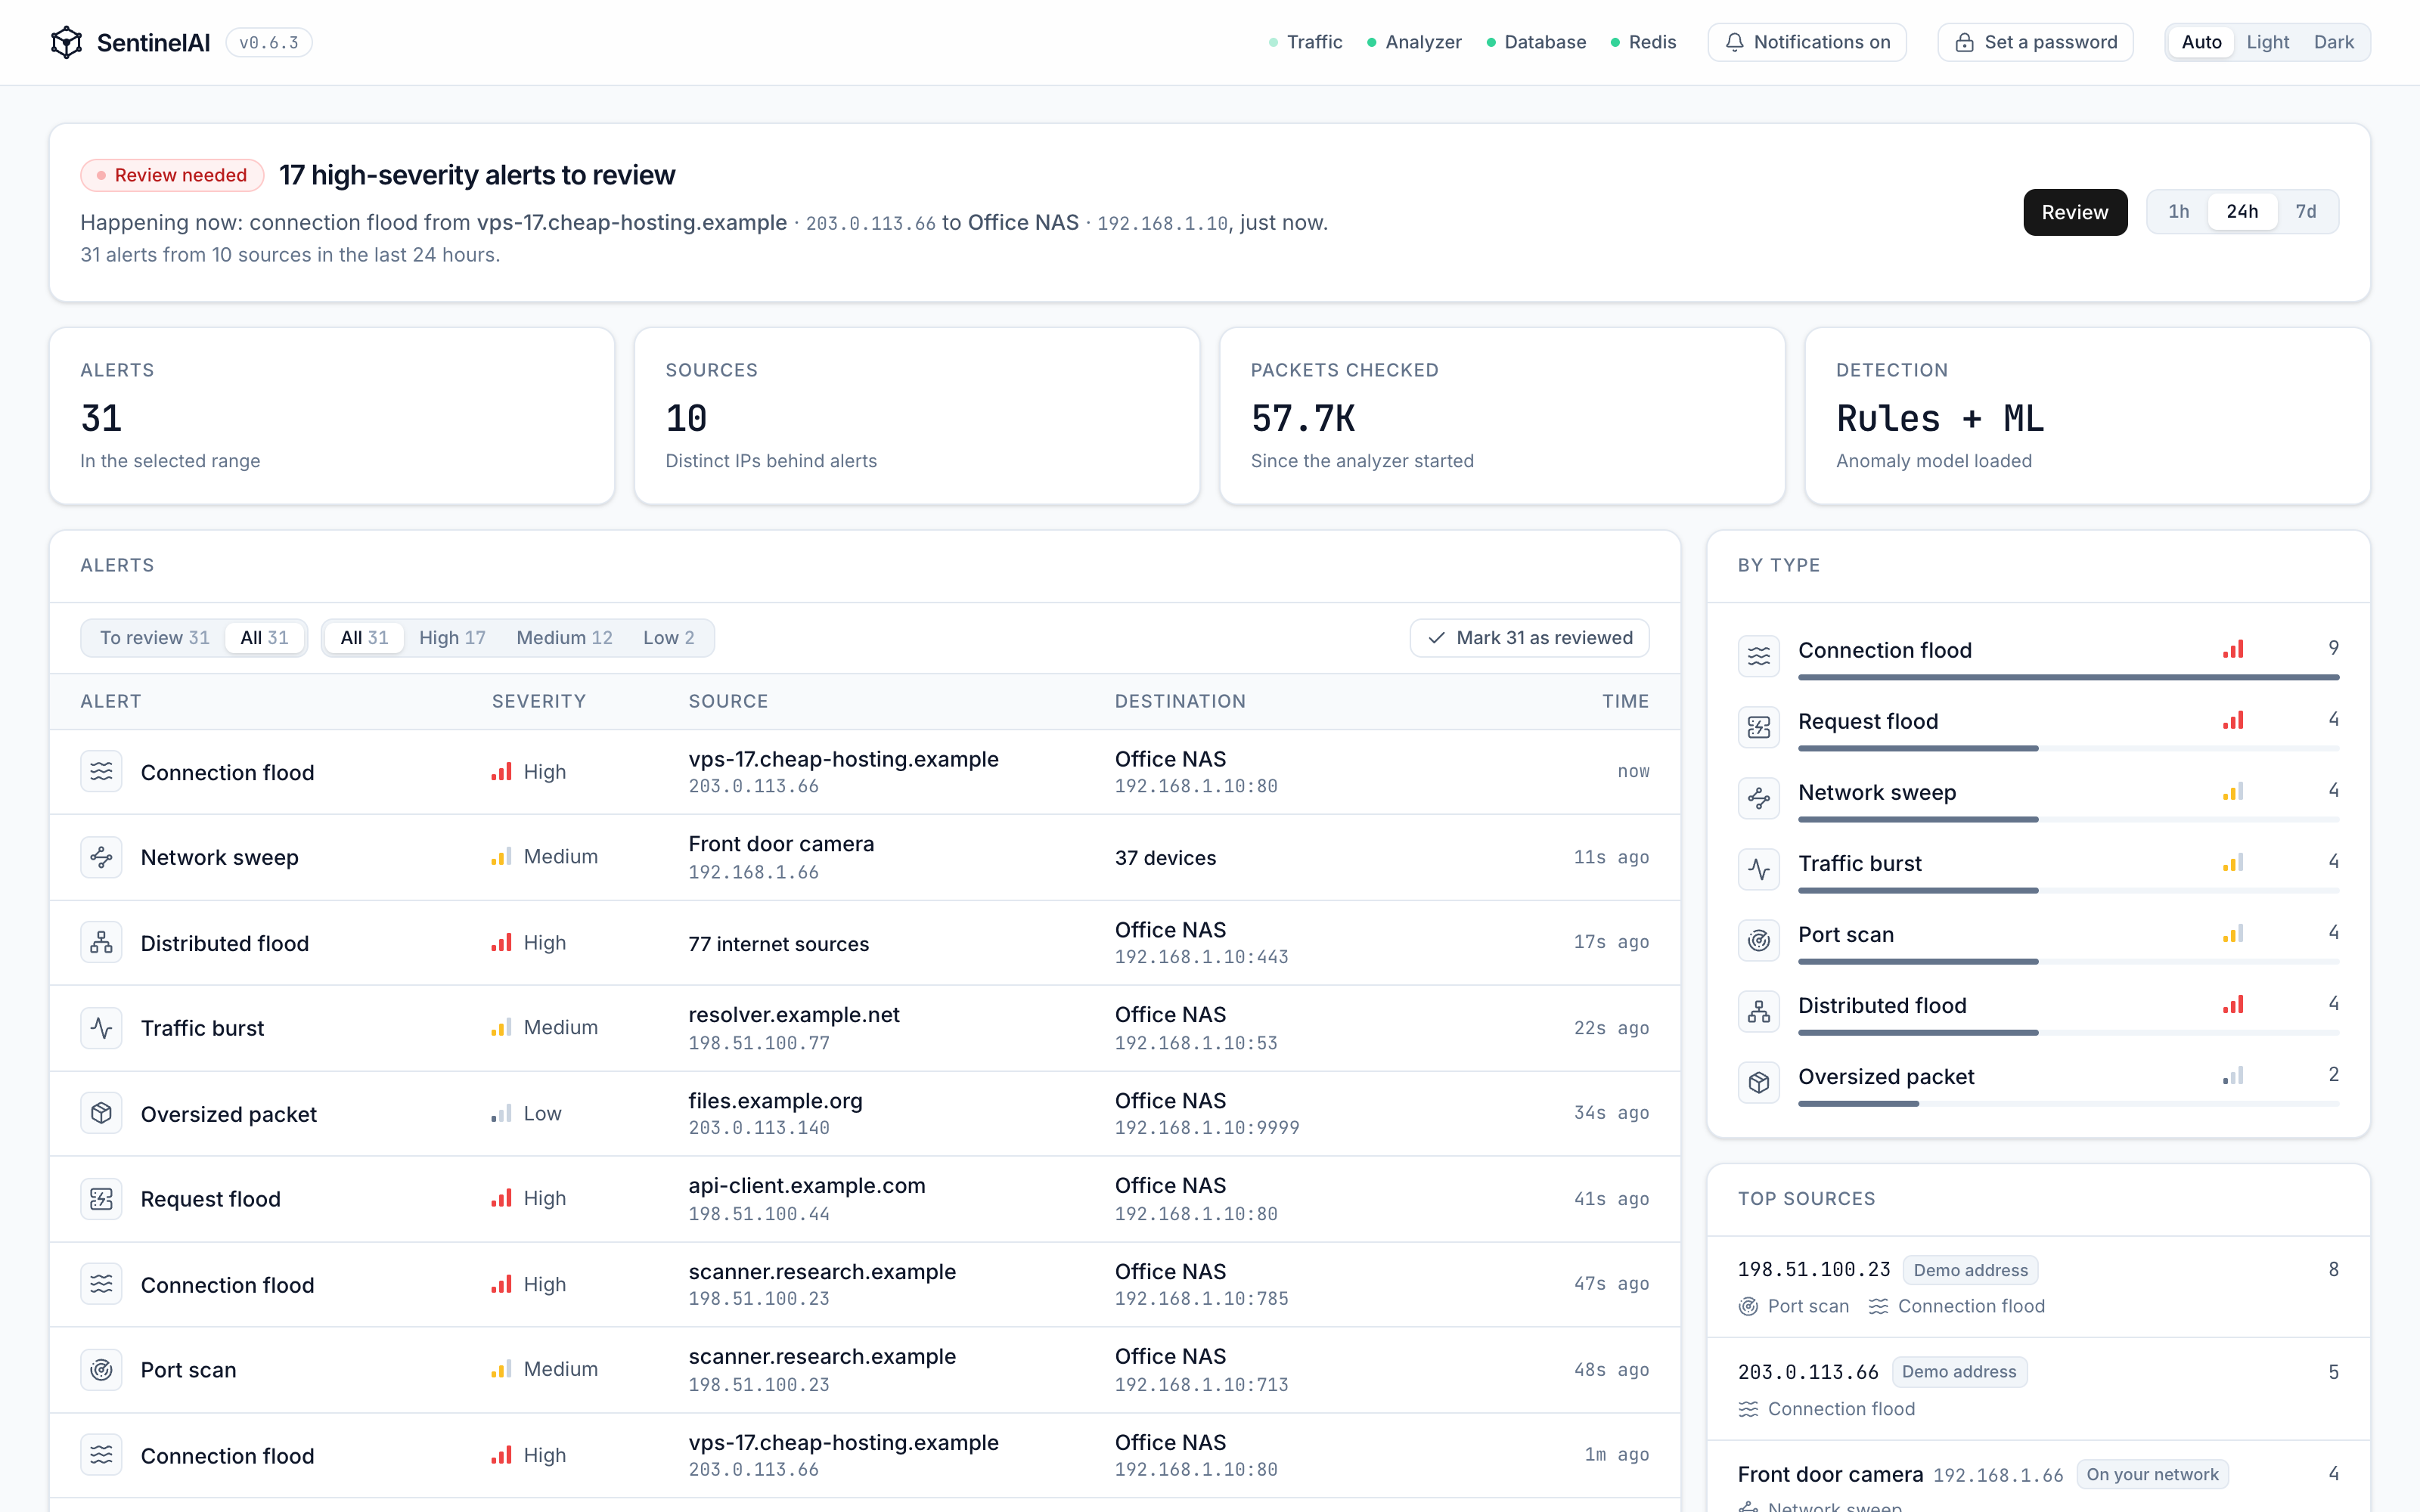The width and height of the screenshot is (2420, 1512).
Task: Open the To review 31 tab
Action: point(155,638)
